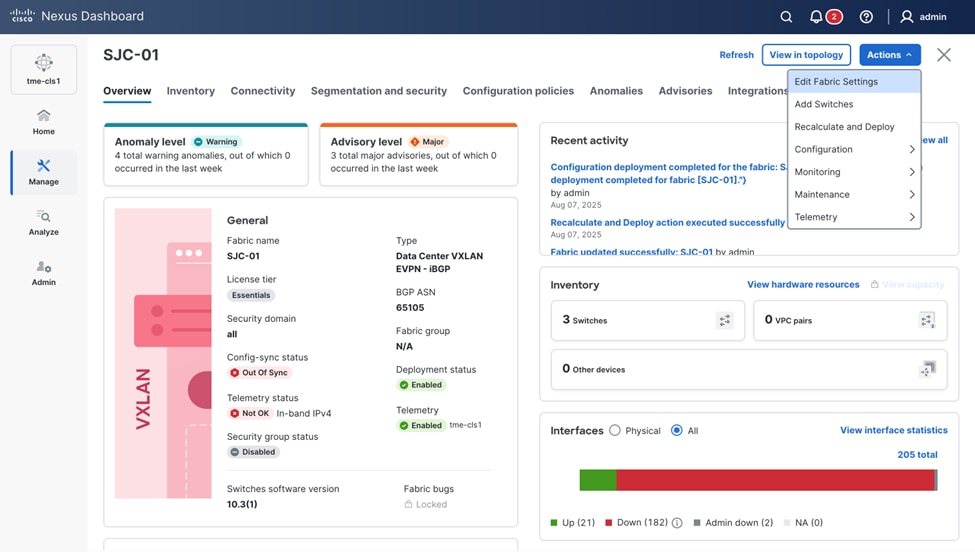Click View in topology button

pyautogui.click(x=806, y=55)
